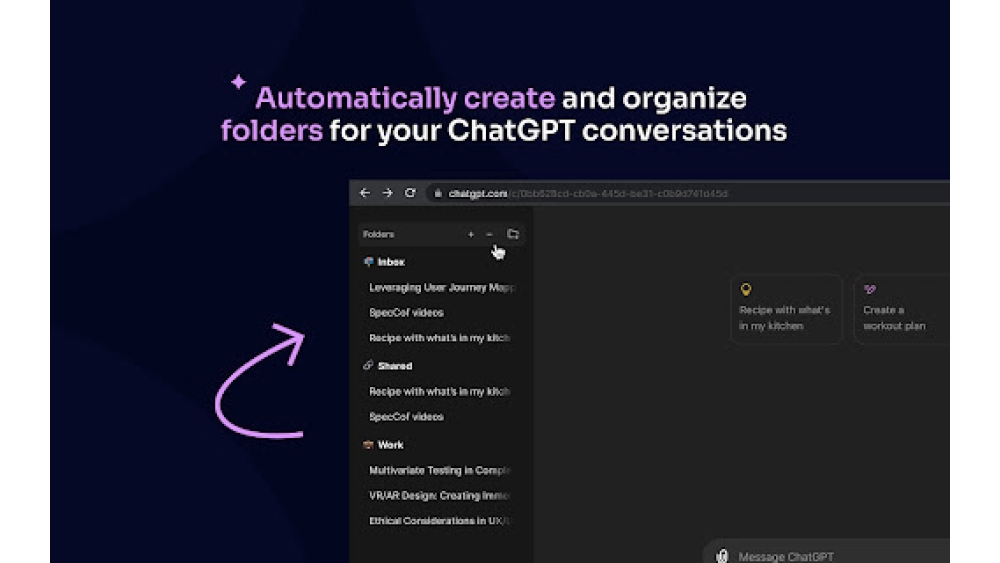Focus the chatgpt.com address bar

click(x=689, y=193)
